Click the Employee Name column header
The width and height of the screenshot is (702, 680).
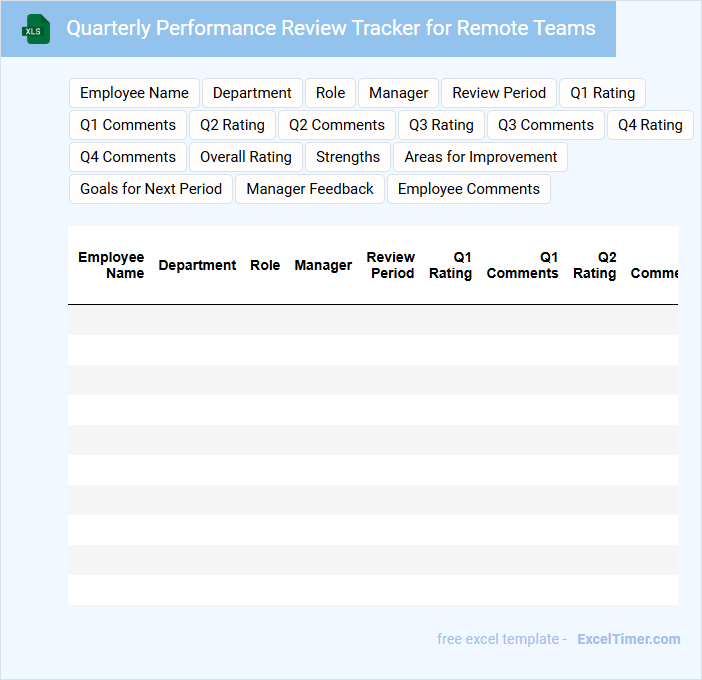click(x=111, y=265)
